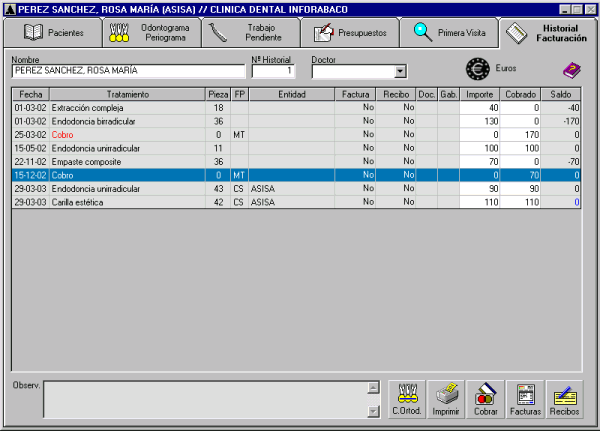
Task: Click the Nº Historial field
Action: 273,71
